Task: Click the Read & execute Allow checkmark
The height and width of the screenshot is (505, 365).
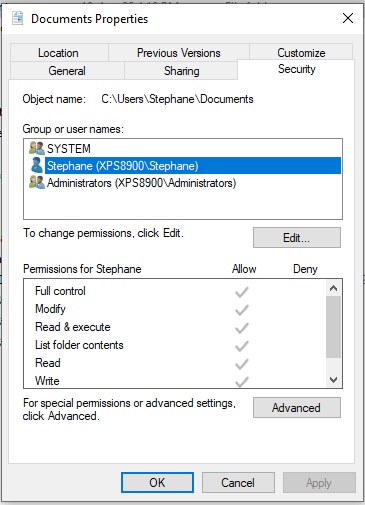Action: (242, 328)
